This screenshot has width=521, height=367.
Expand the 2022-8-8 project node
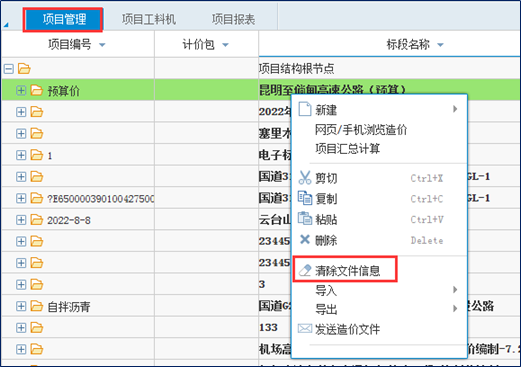click(21, 220)
